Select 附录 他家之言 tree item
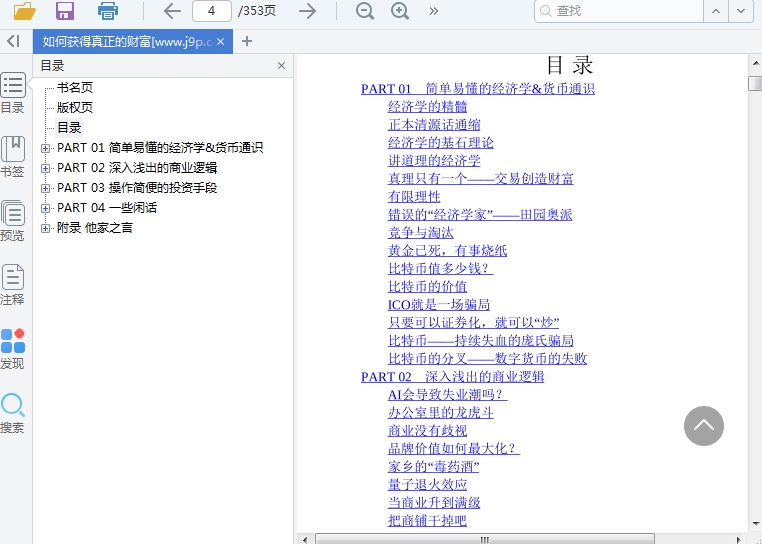The height and width of the screenshot is (544, 762). [95, 228]
